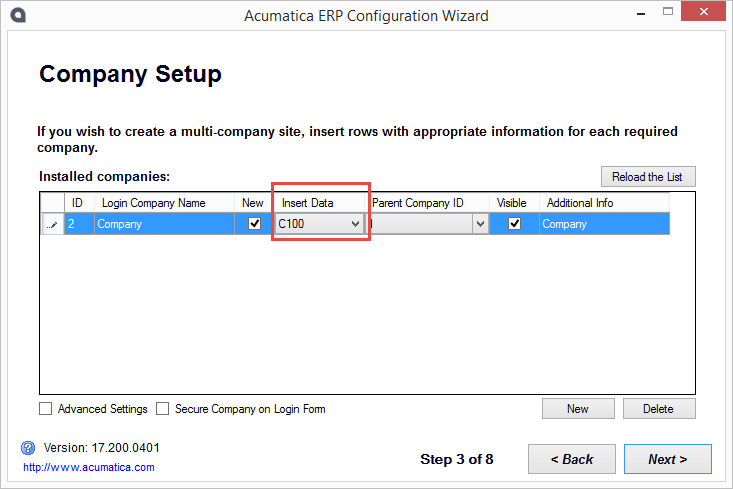Click the 'Version: 17.200.0401' text
Screen dimensions: 733x489
[101, 448]
